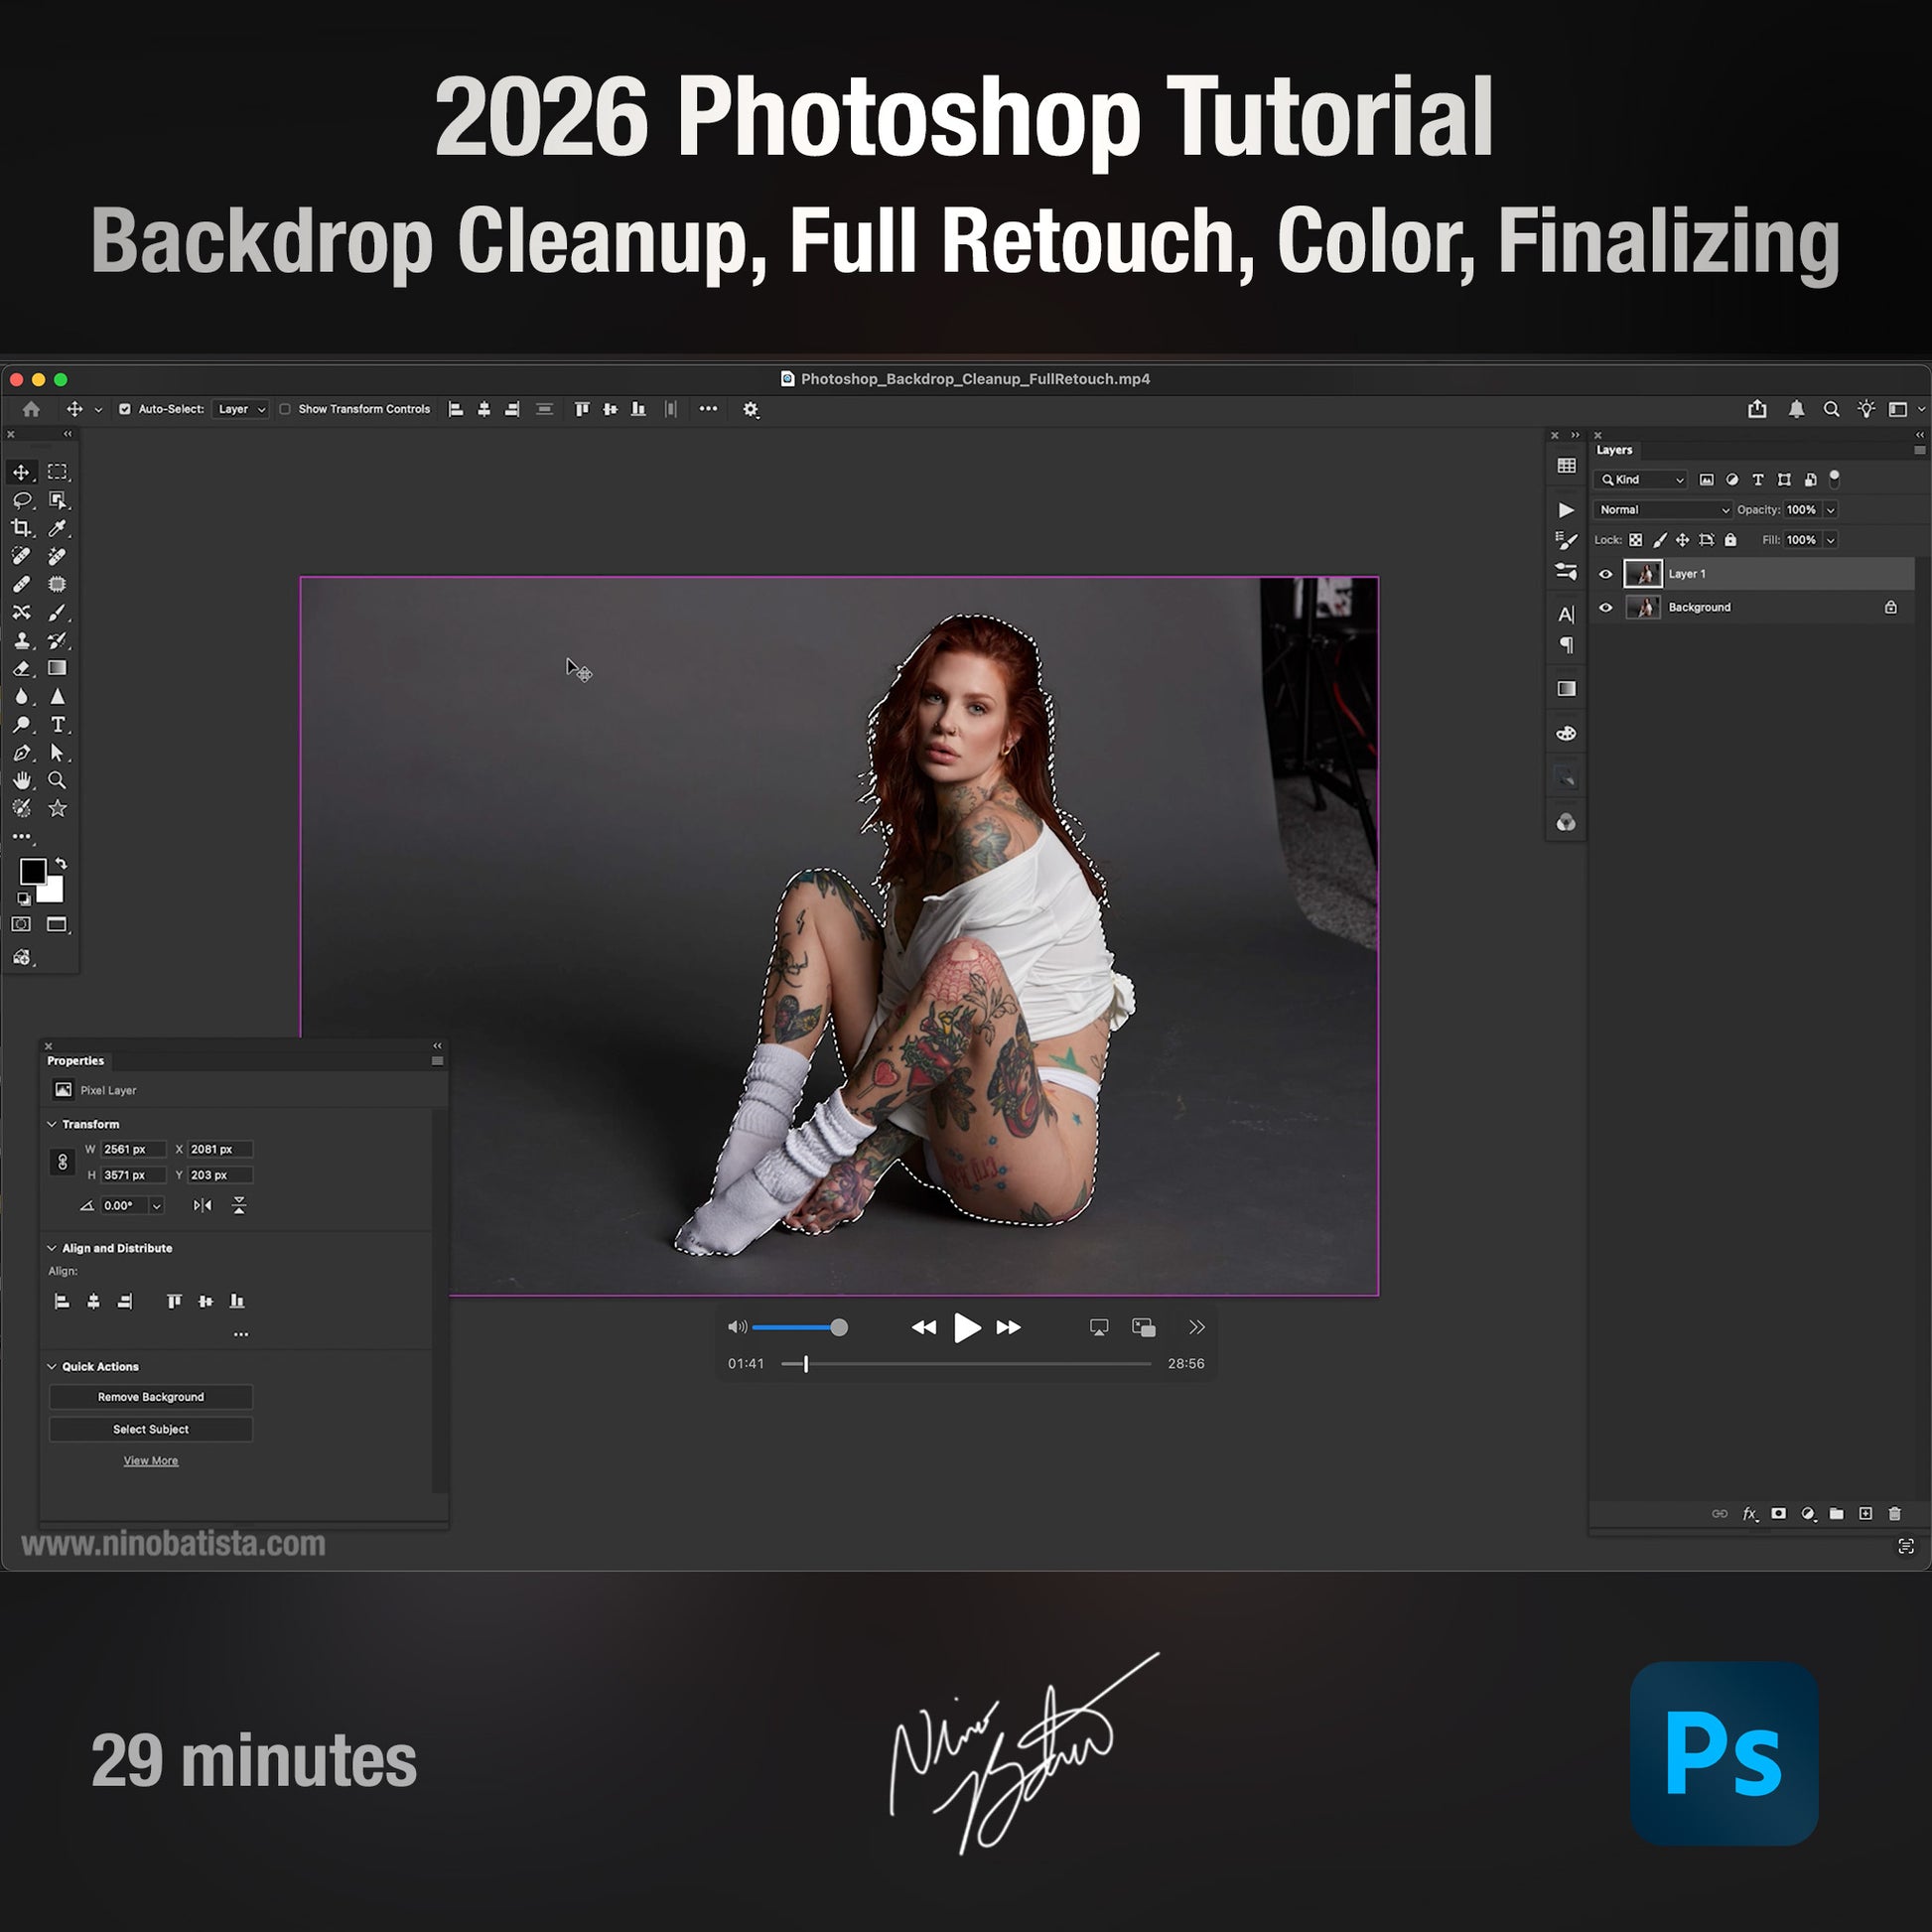Collapse the Quick Actions section

[x=52, y=1366]
